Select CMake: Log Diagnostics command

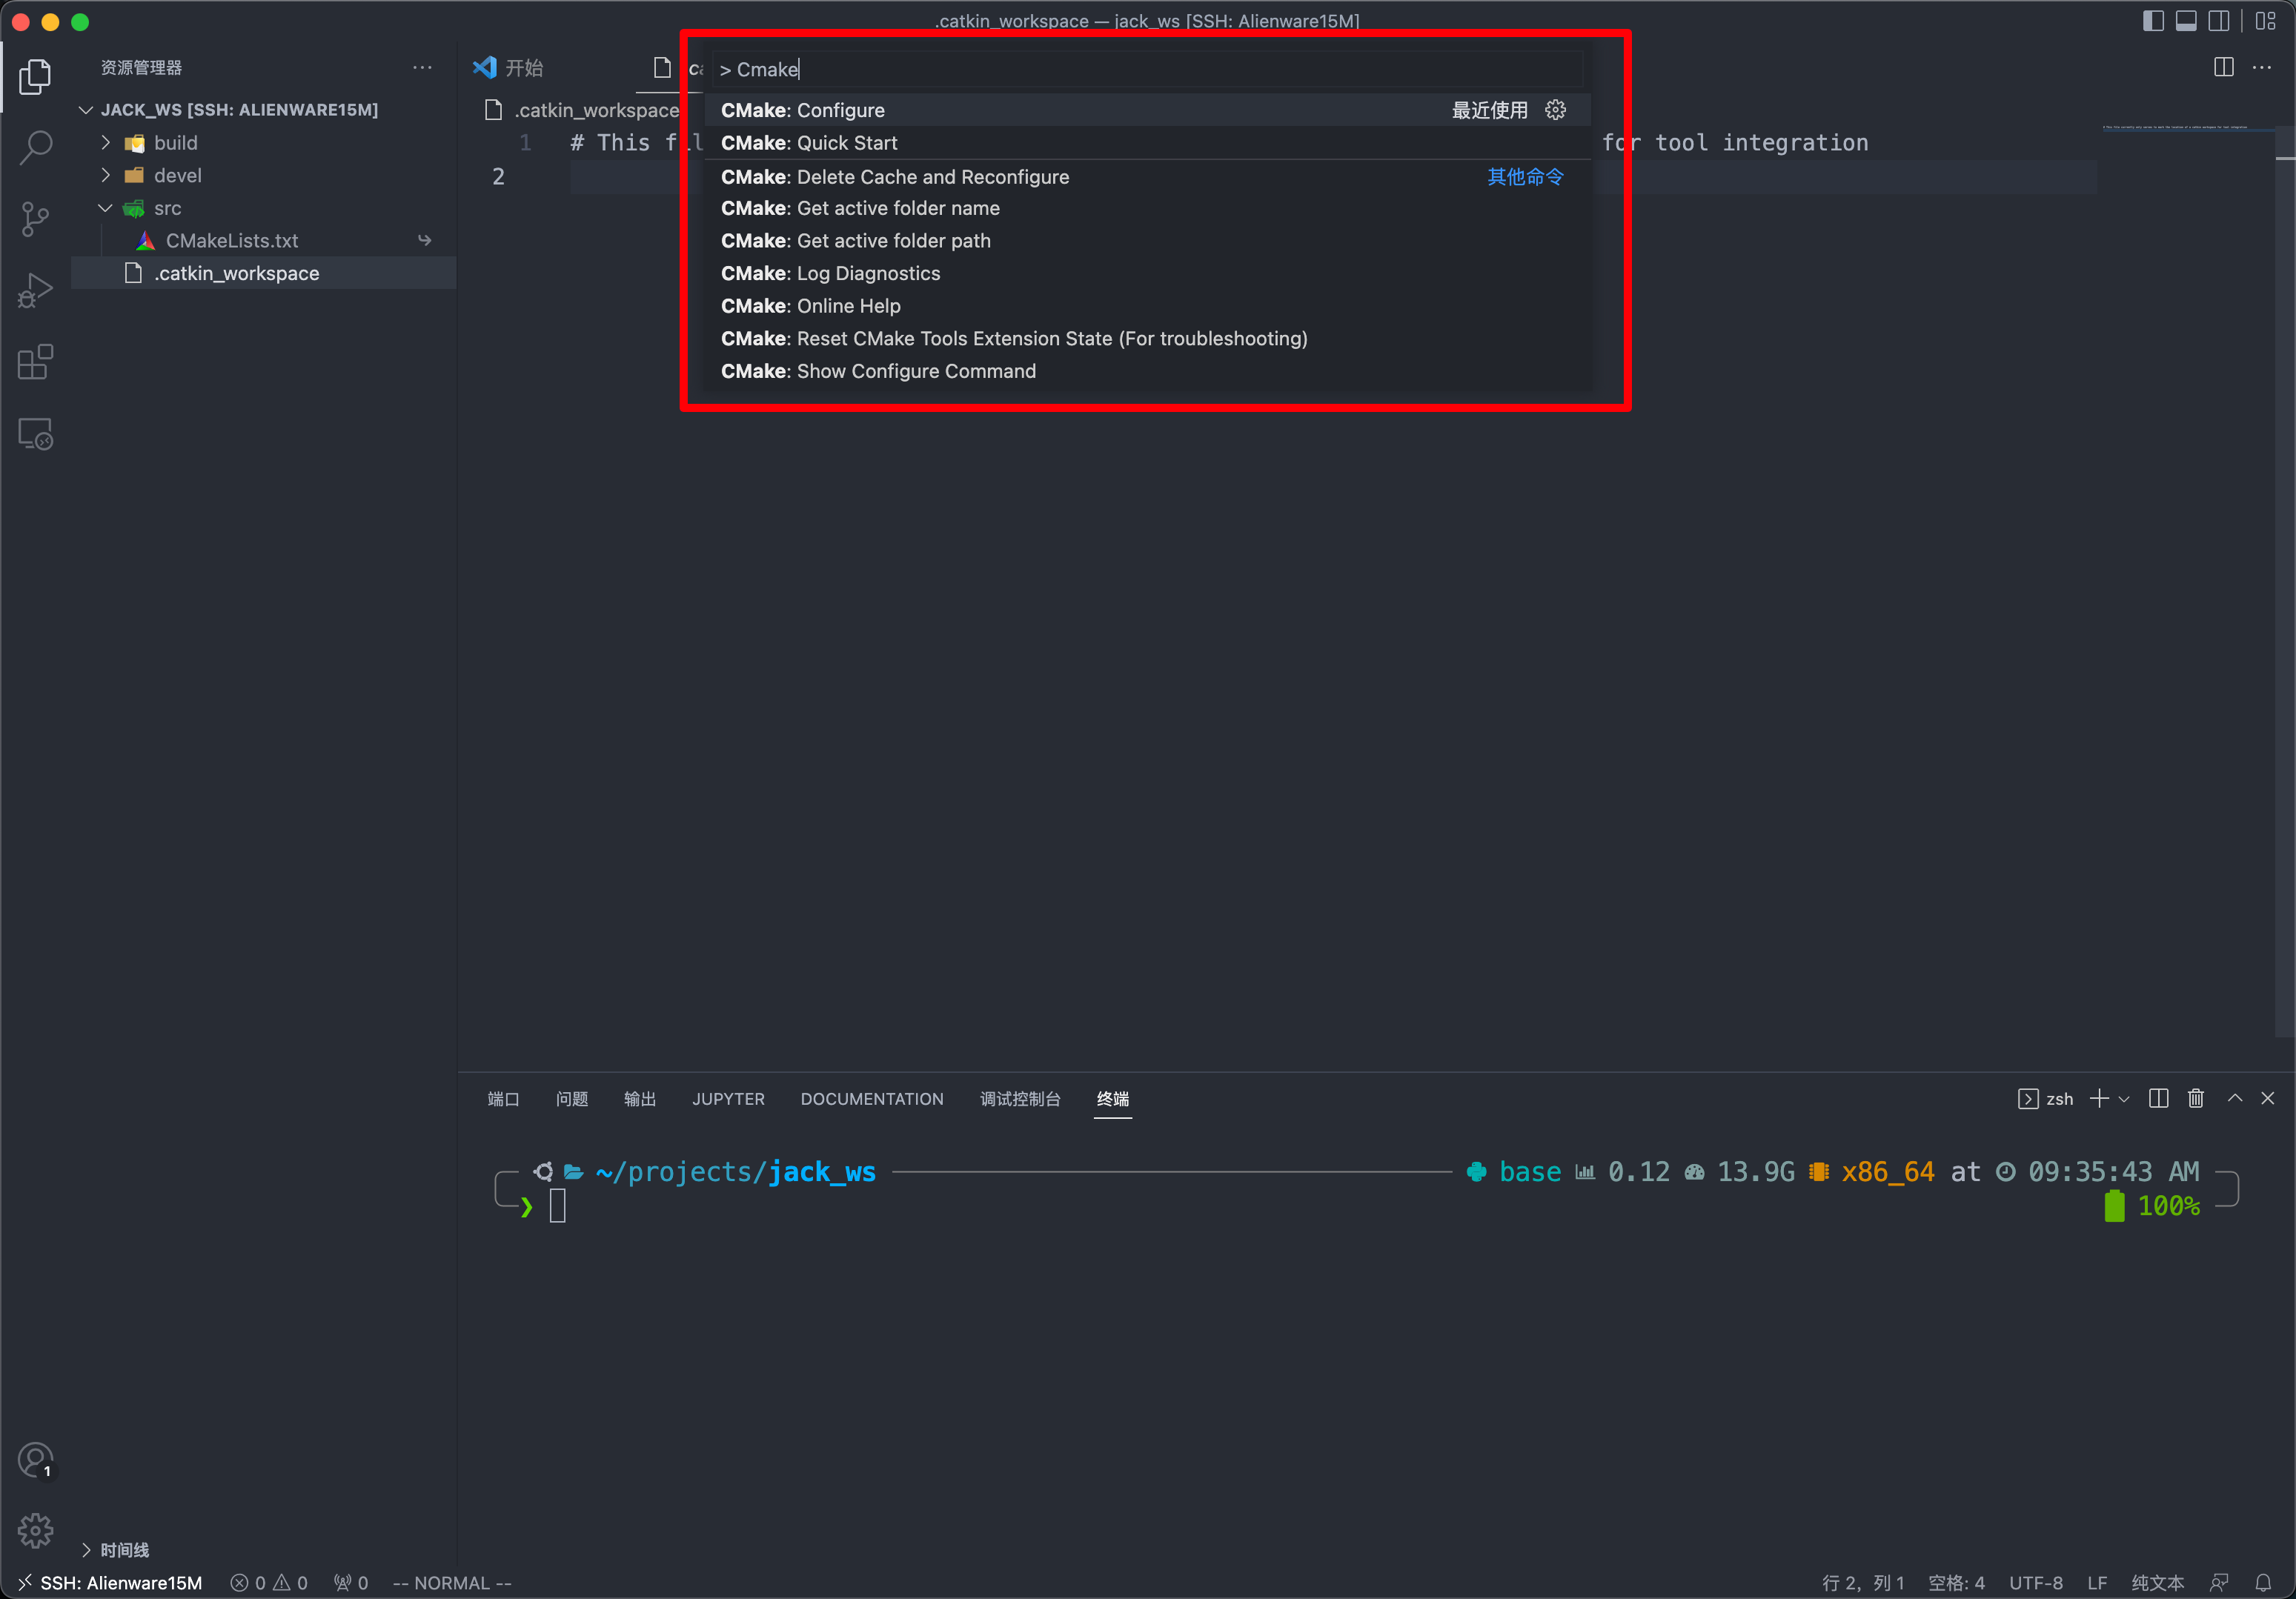coord(1147,273)
